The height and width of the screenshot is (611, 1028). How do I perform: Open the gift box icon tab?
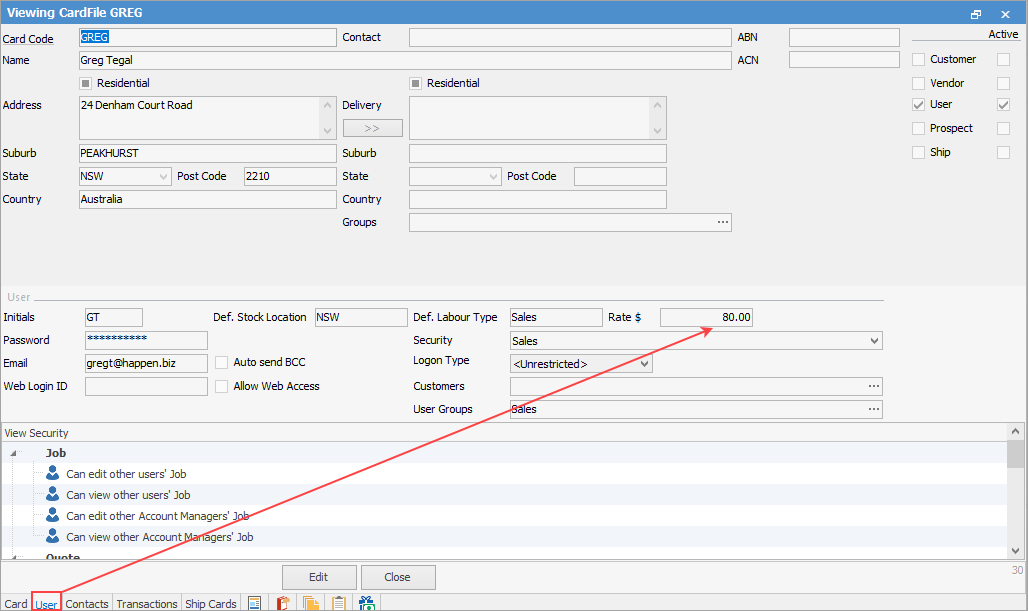click(x=367, y=603)
